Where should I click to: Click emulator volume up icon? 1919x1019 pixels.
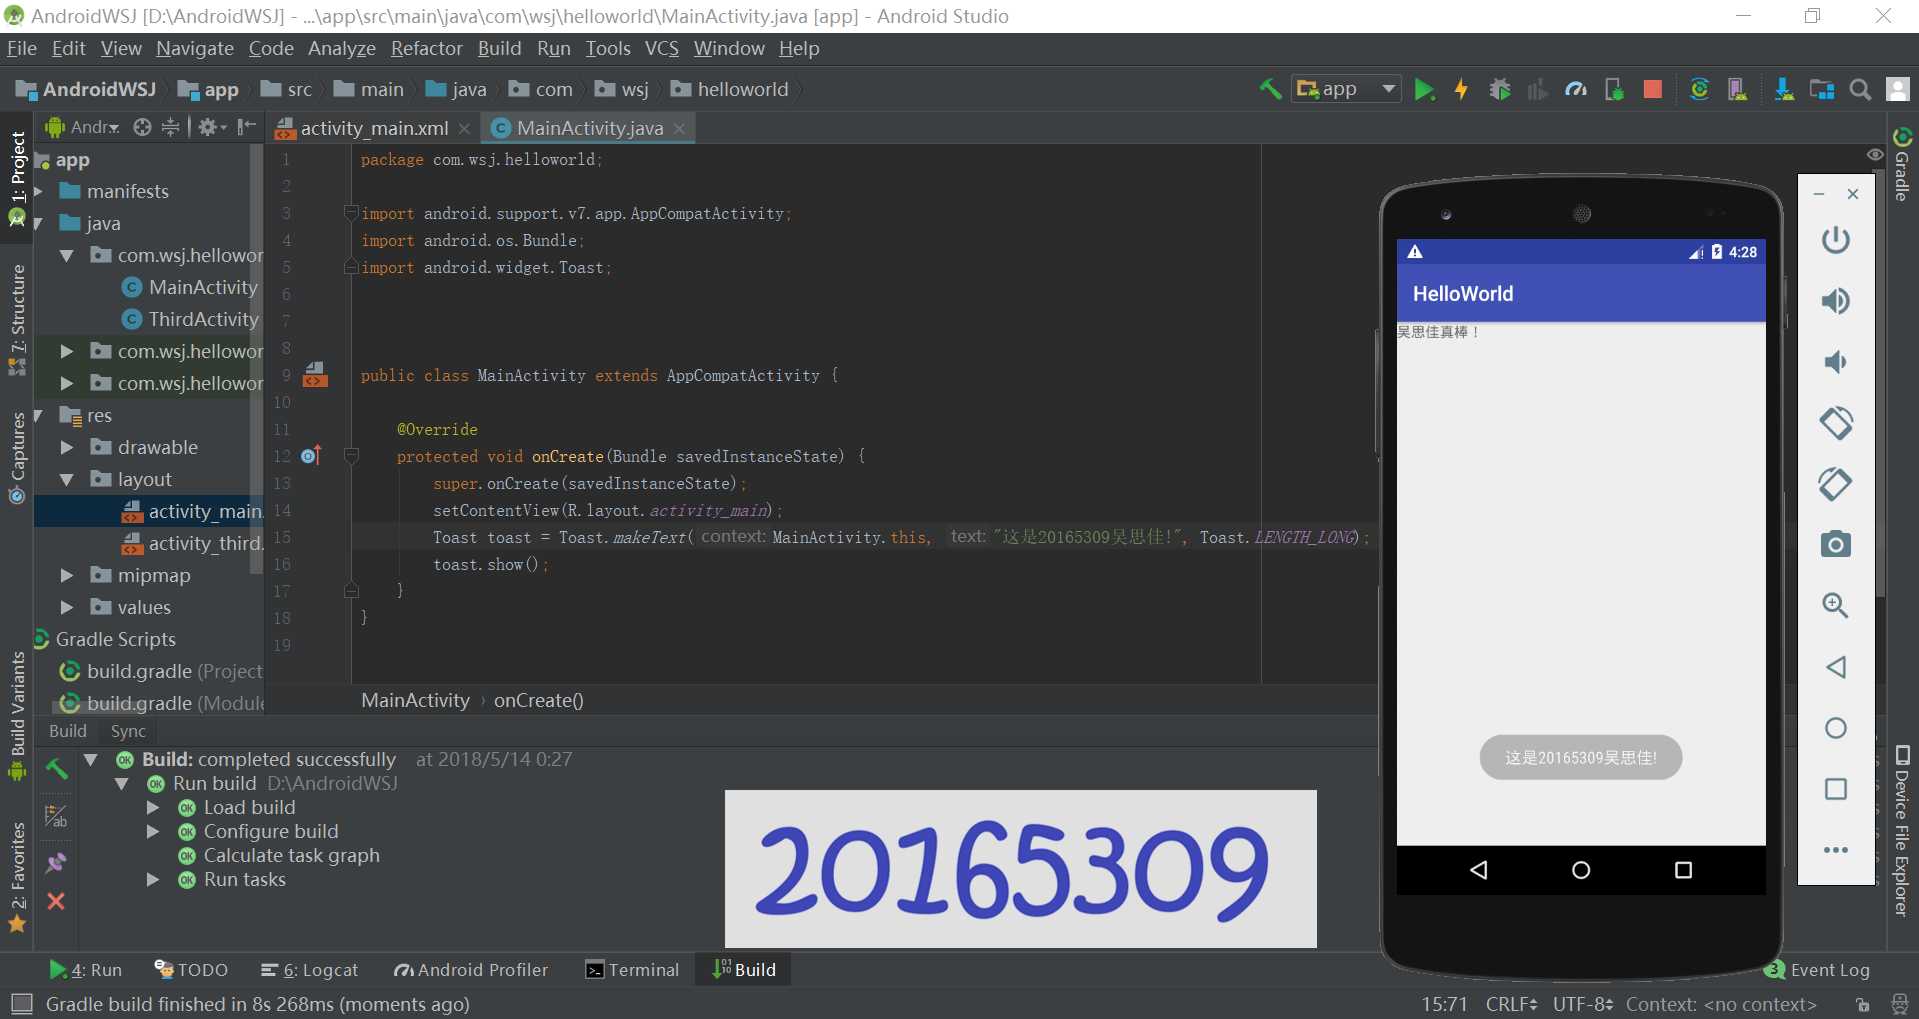(1835, 301)
